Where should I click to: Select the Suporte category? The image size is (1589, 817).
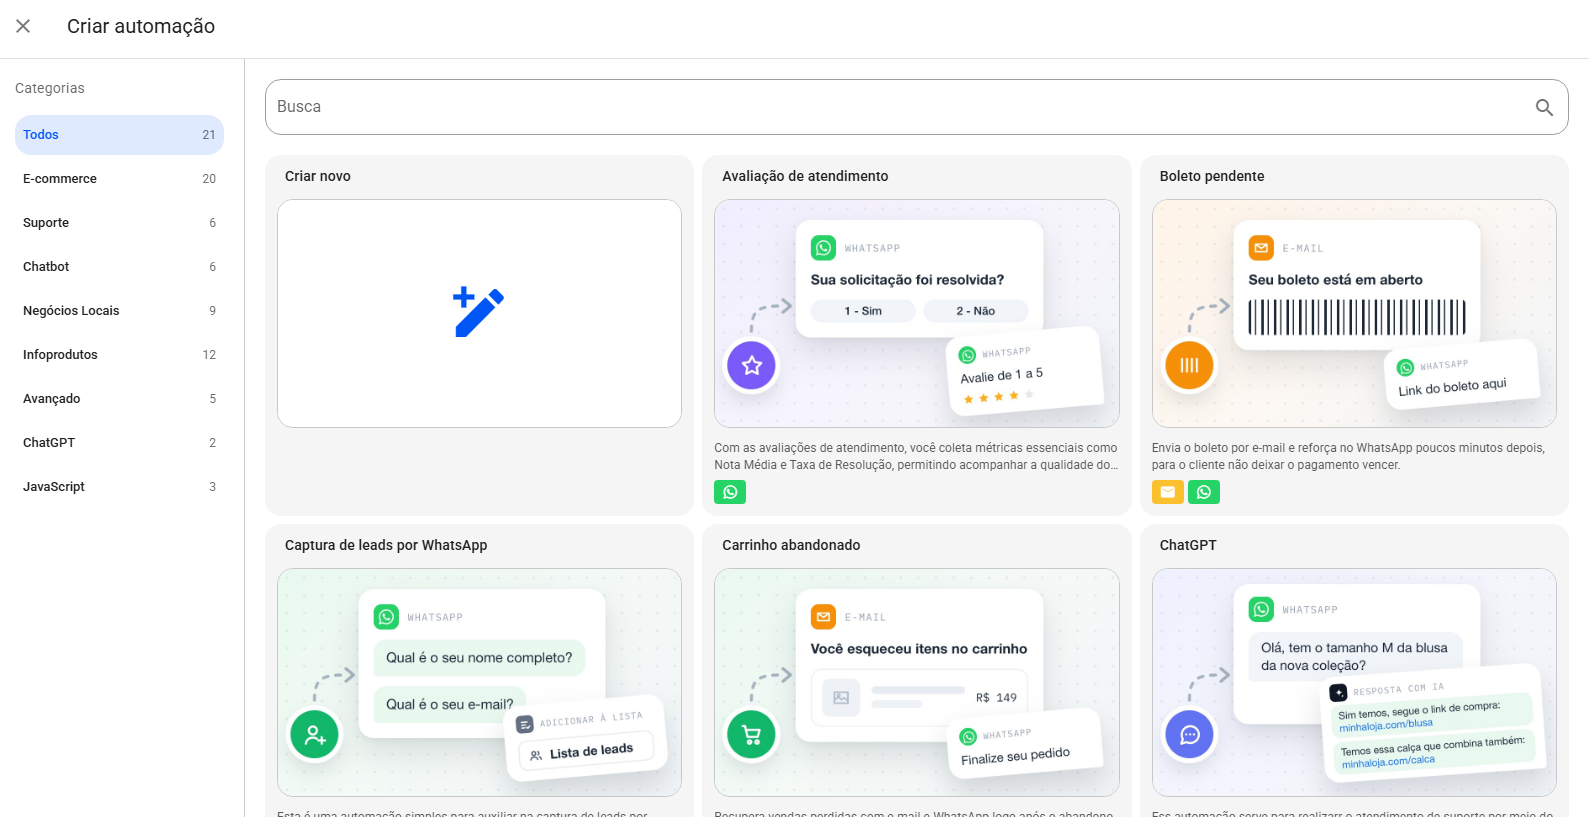[x=119, y=223]
